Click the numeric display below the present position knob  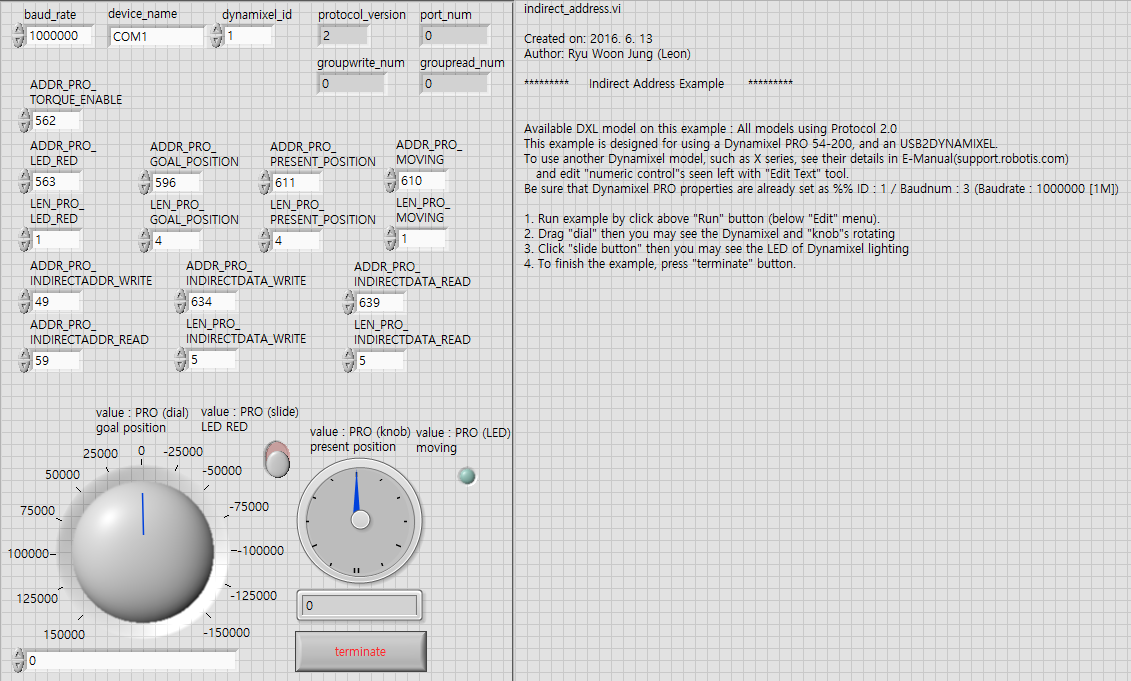click(x=358, y=605)
